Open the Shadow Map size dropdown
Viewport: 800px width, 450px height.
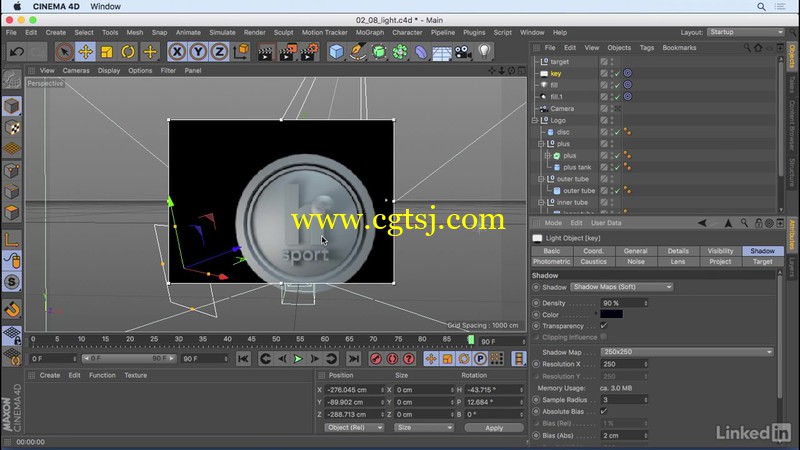point(687,352)
